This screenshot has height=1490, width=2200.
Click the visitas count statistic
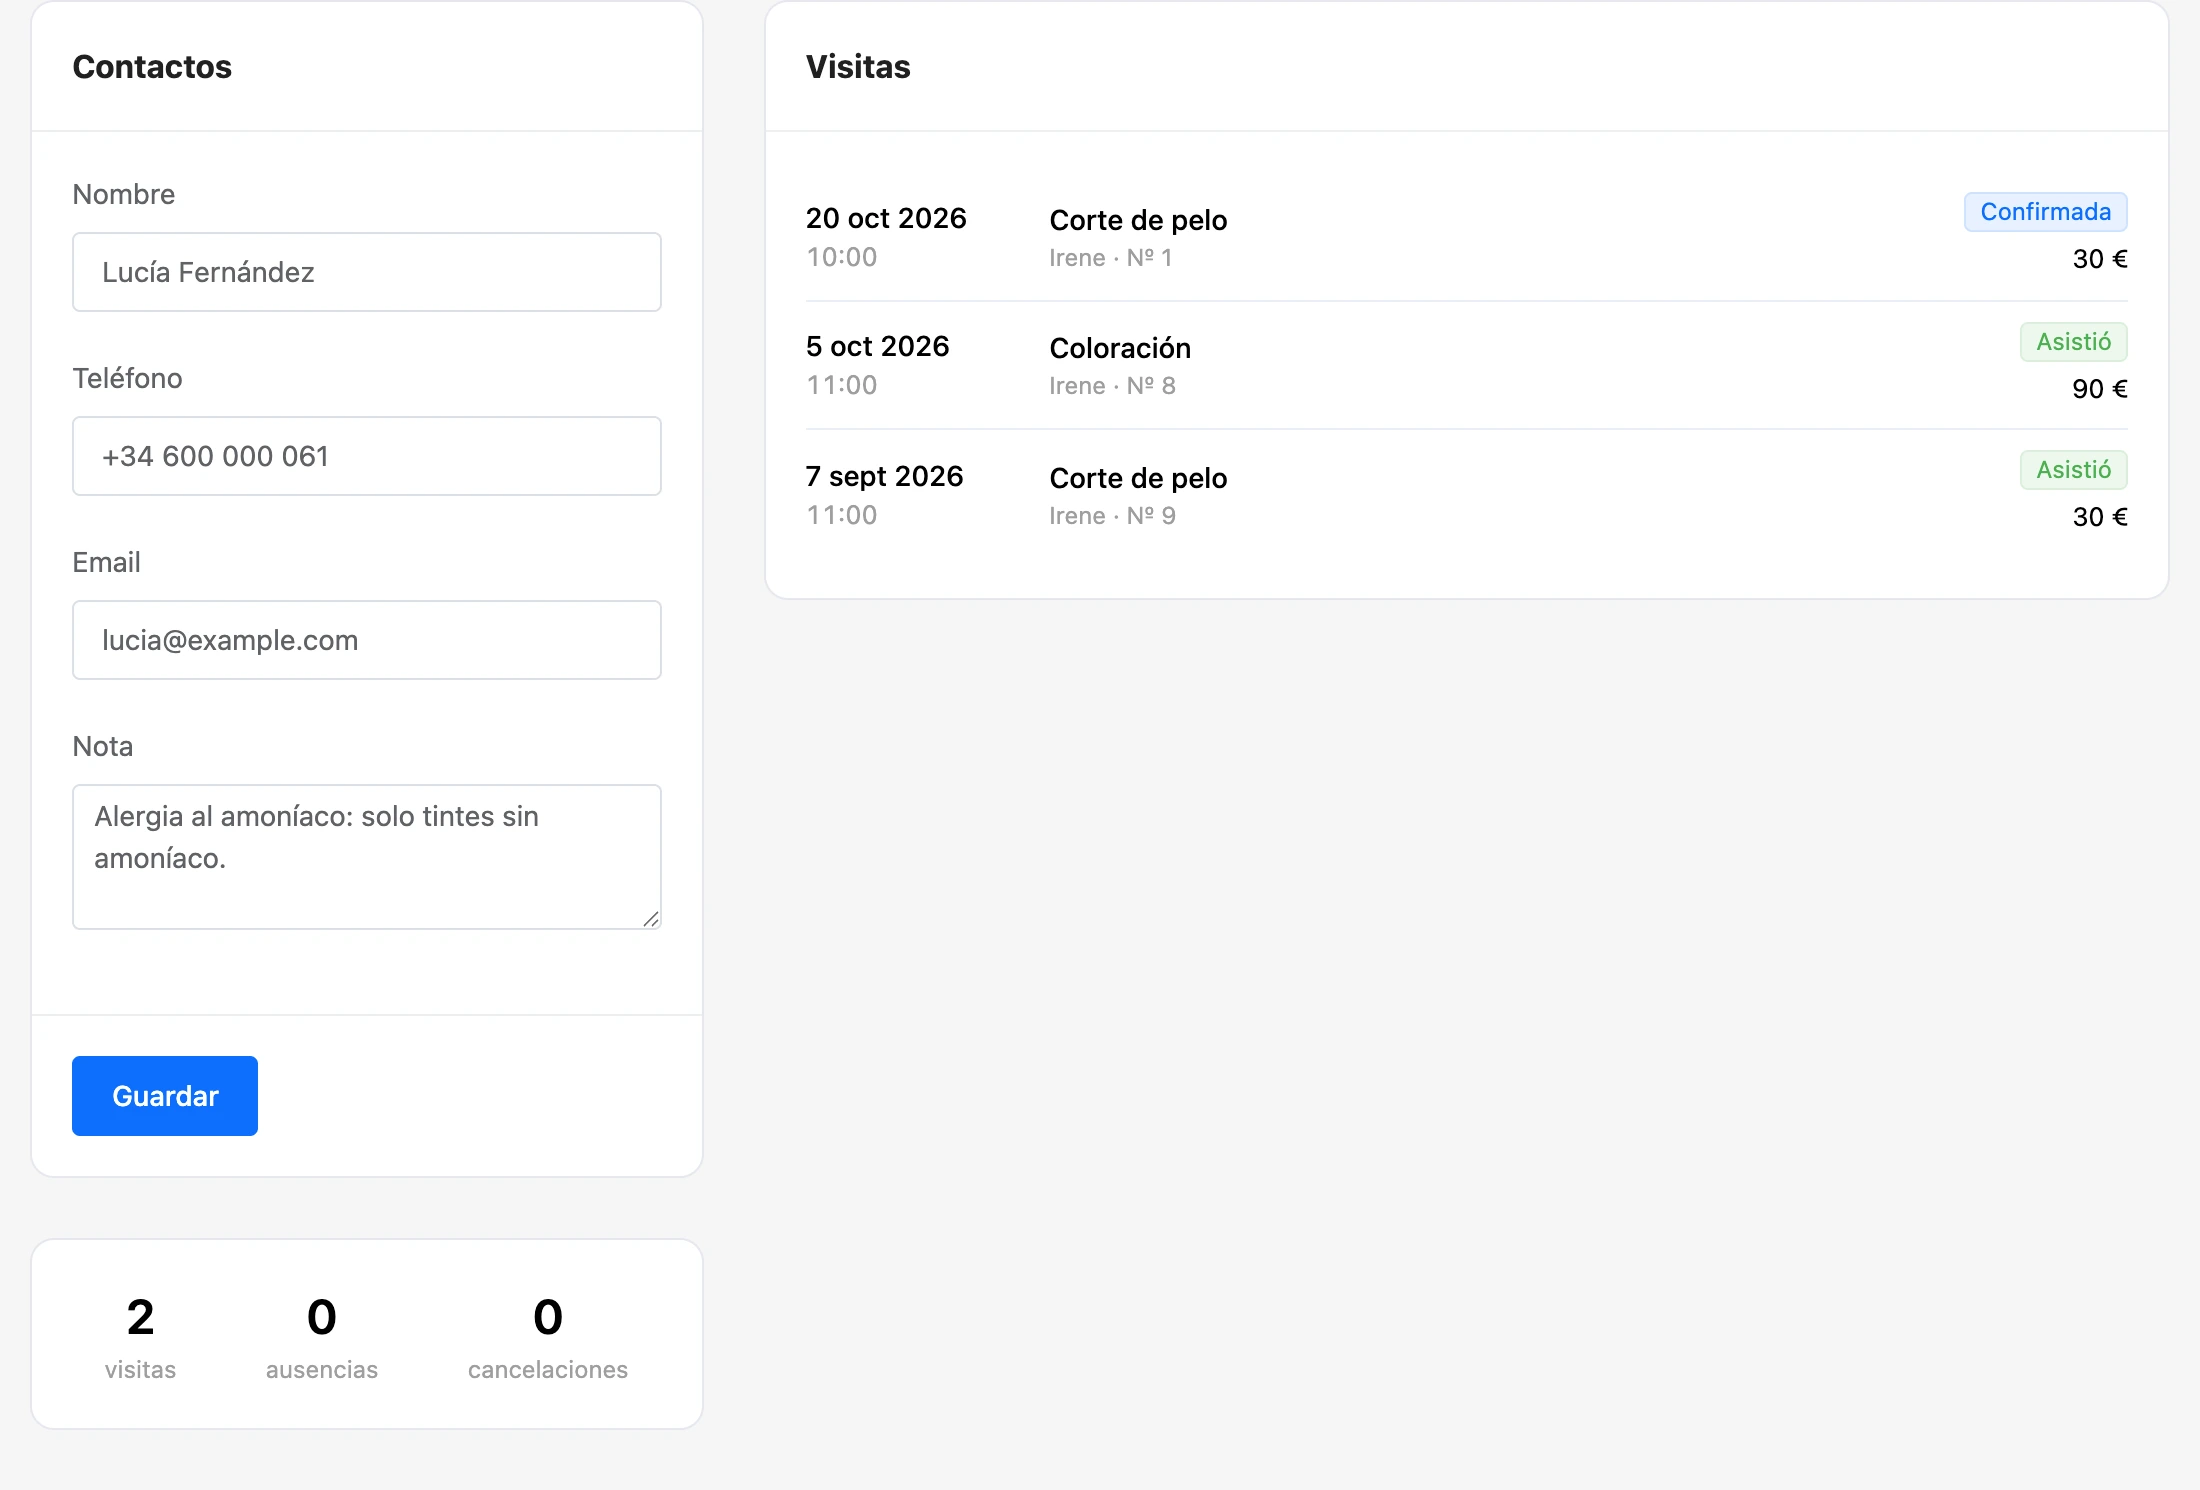tap(140, 1337)
